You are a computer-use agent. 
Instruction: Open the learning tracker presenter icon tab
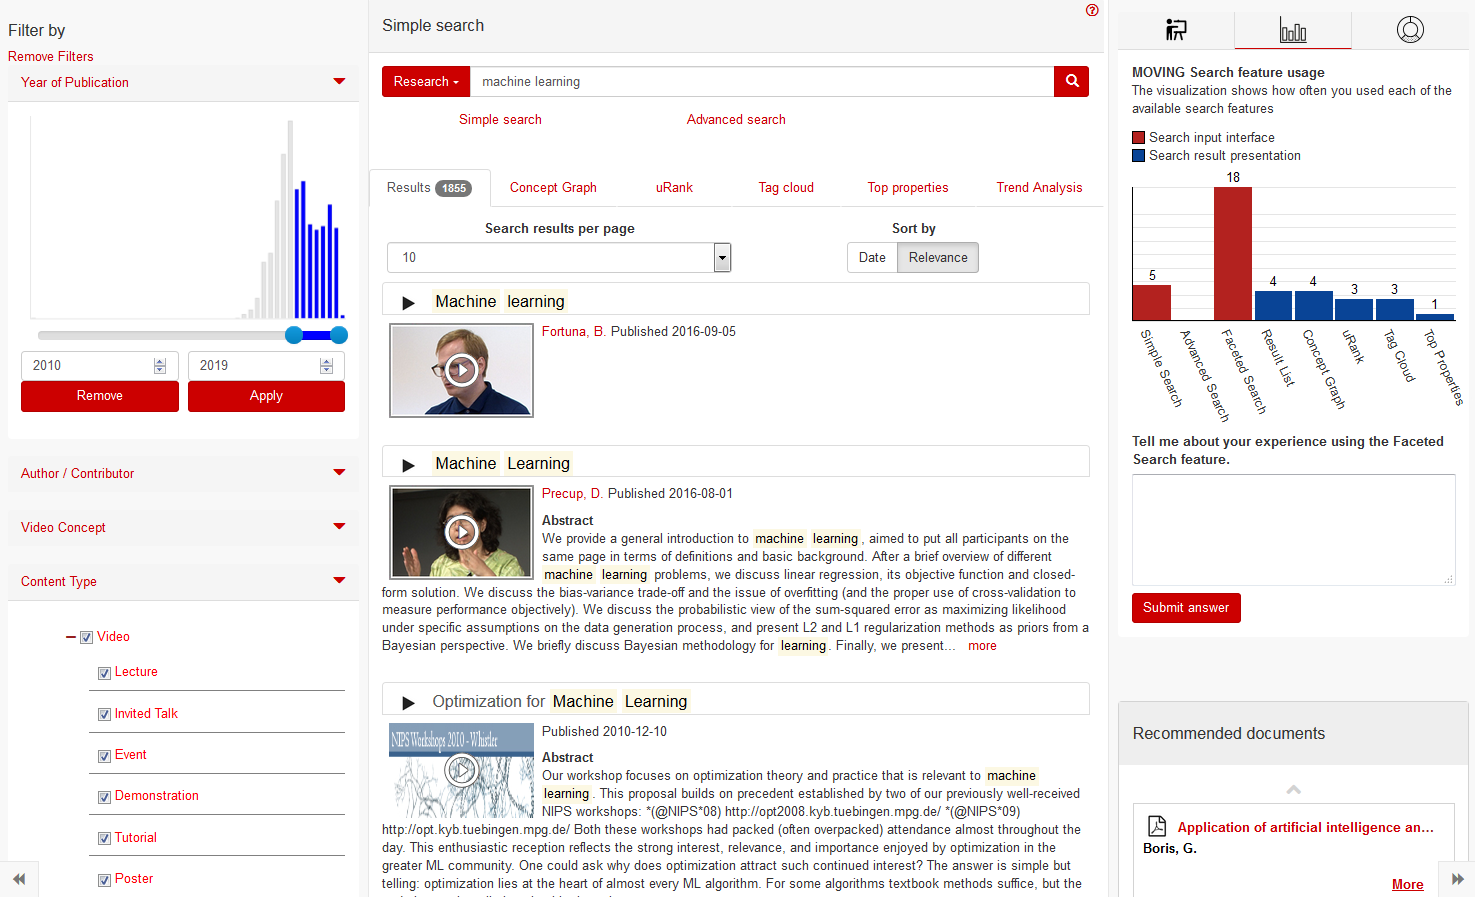point(1176,30)
